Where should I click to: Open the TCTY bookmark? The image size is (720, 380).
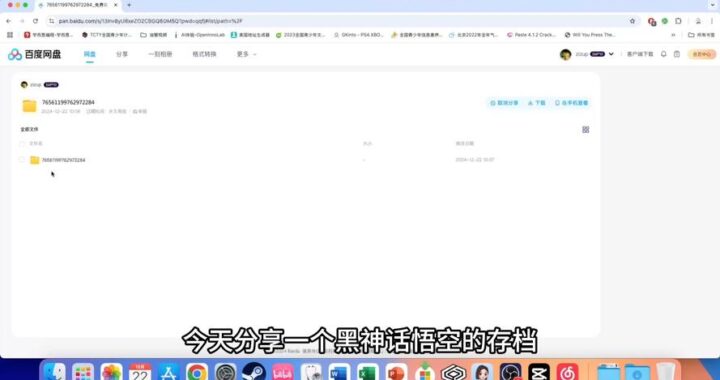107,35
